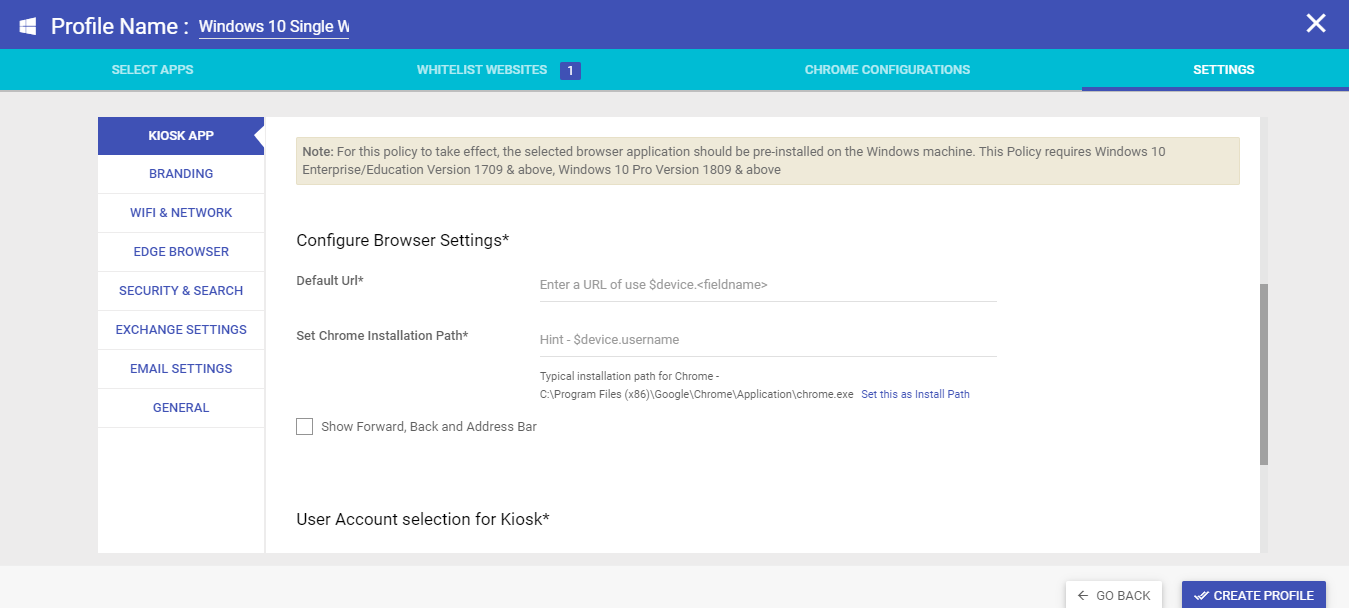The height and width of the screenshot is (608, 1349).
Task: Select Kiosk App in the sidebar
Action: [x=181, y=136]
